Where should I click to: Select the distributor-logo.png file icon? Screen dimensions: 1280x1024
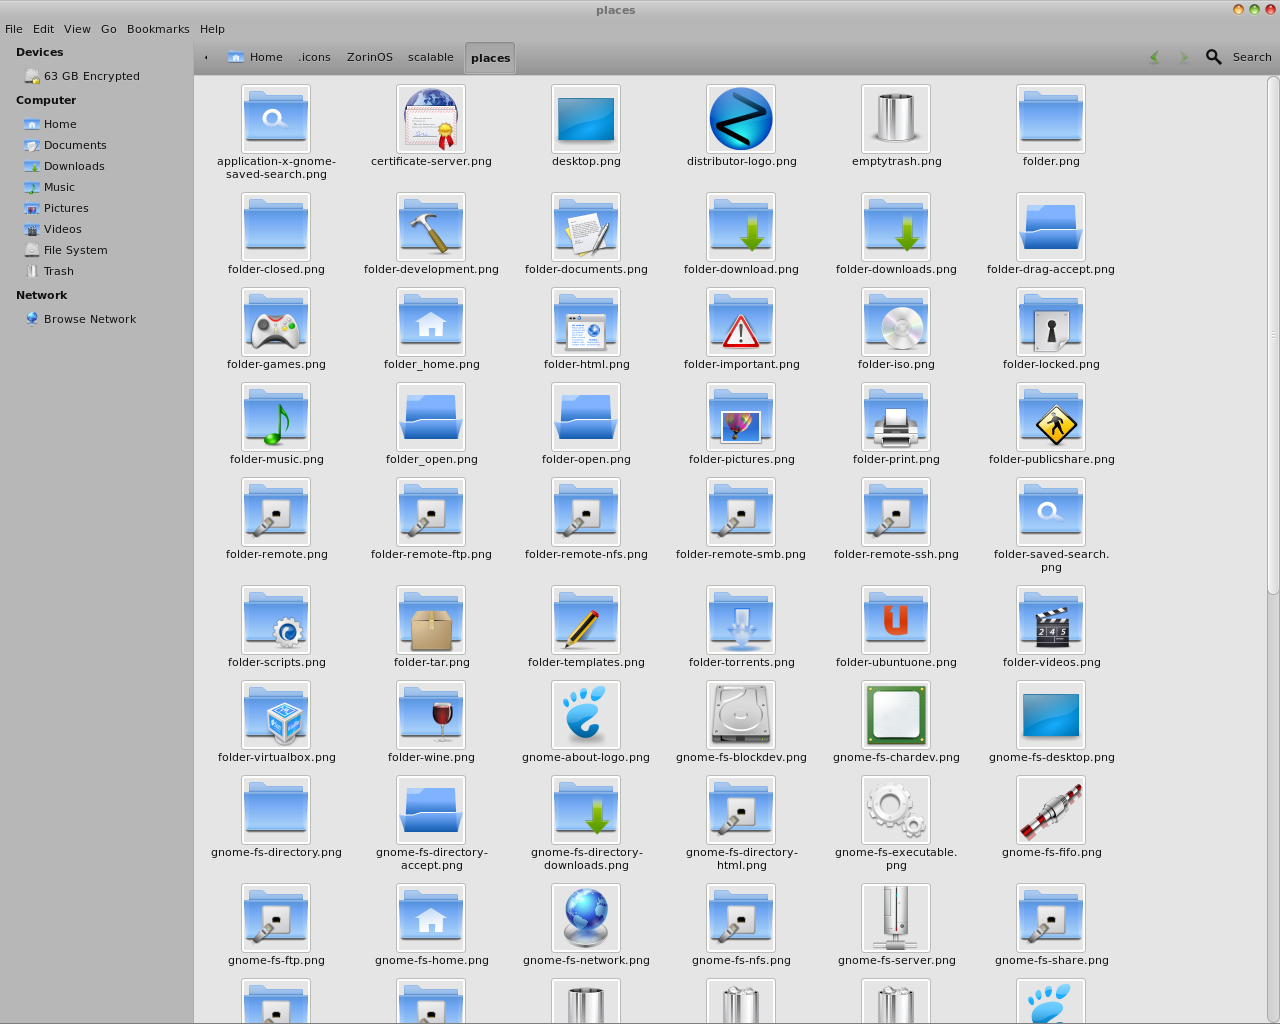point(741,119)
